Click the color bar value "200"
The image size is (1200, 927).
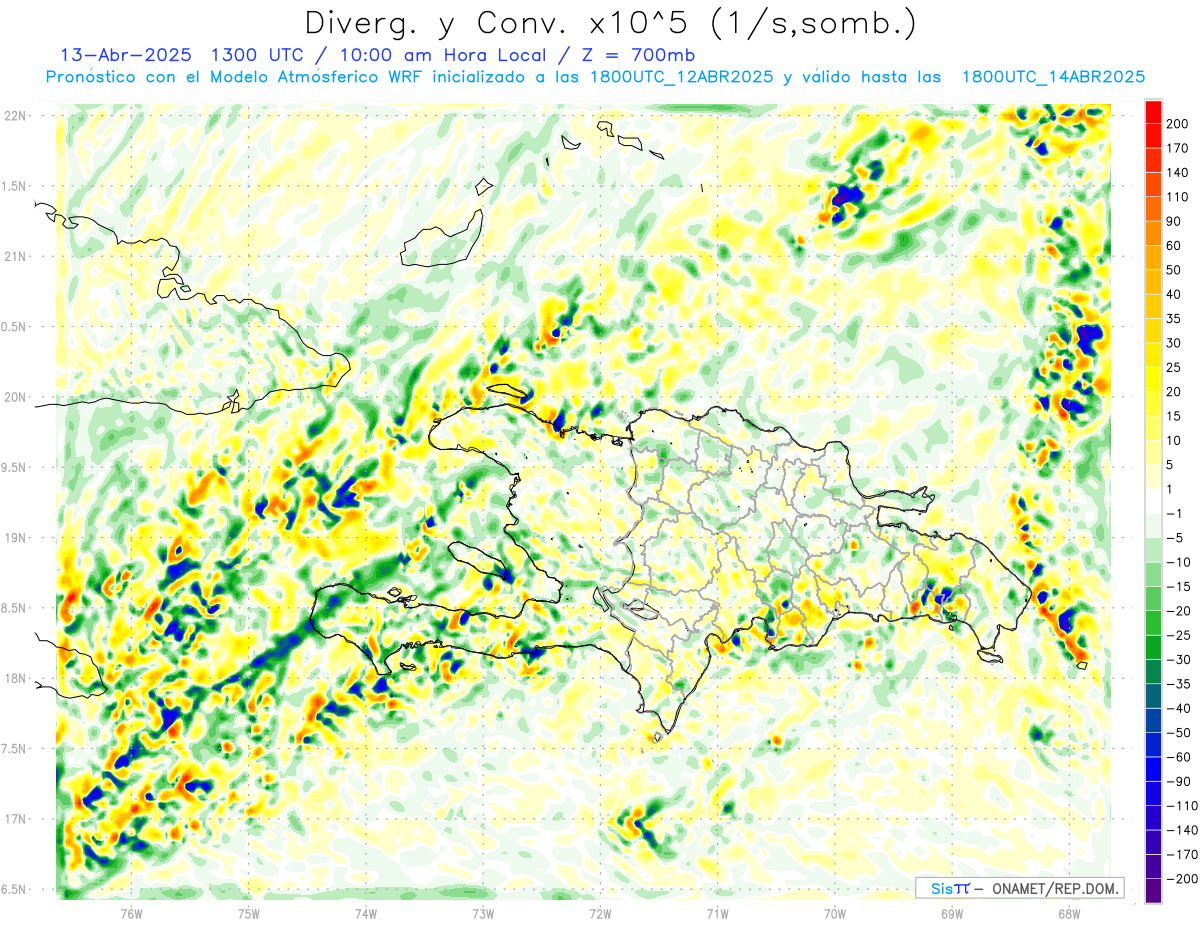1177,124
